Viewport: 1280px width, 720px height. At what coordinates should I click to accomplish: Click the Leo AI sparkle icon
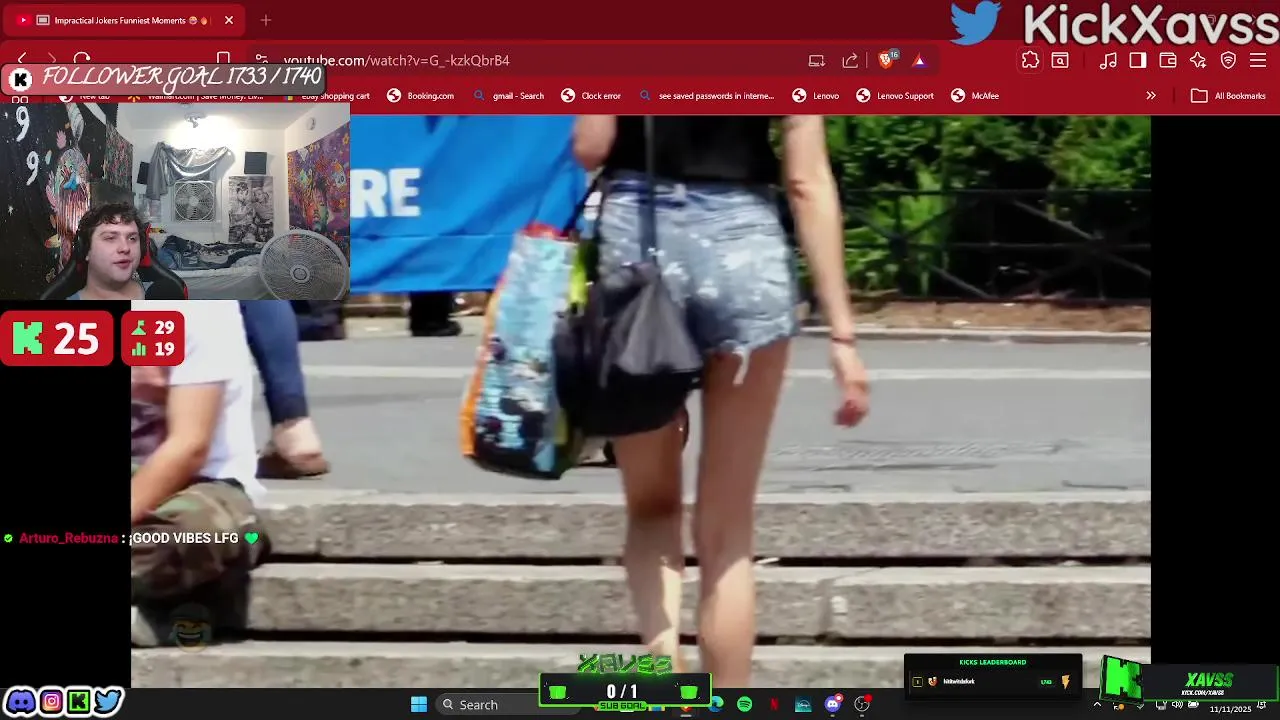click(x=1198, y=61)
